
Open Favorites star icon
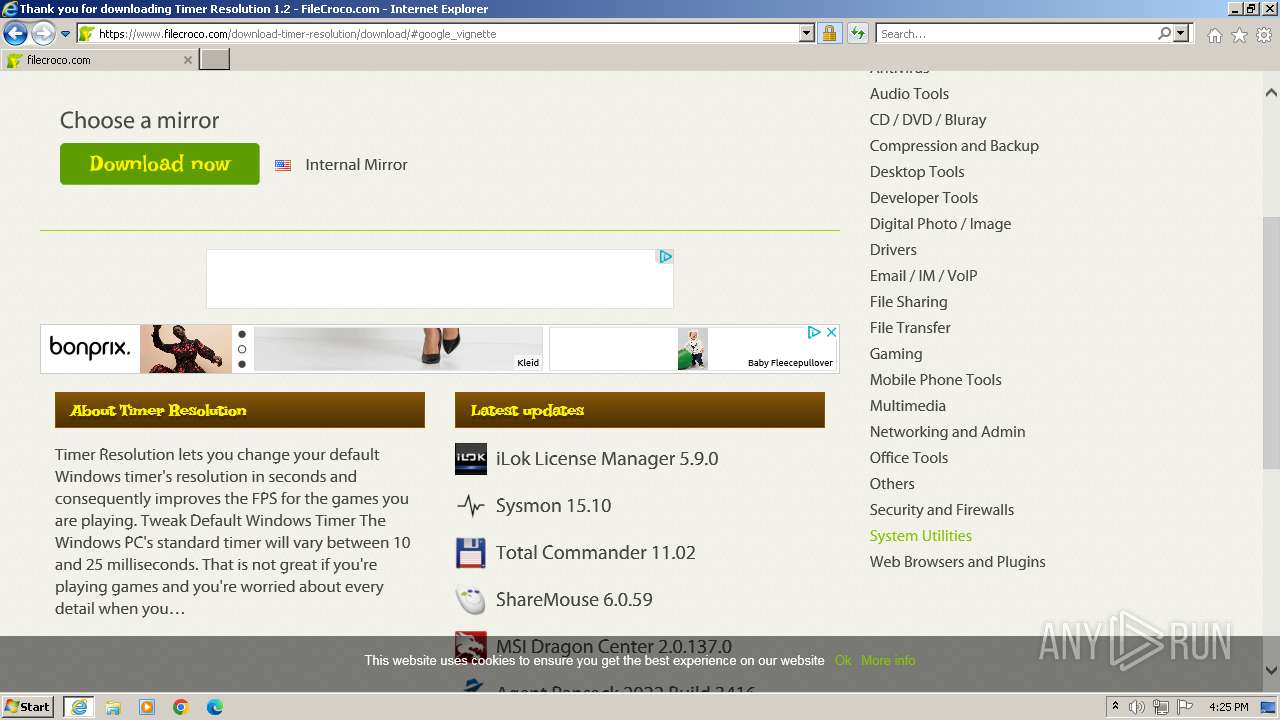(1239, 35)
